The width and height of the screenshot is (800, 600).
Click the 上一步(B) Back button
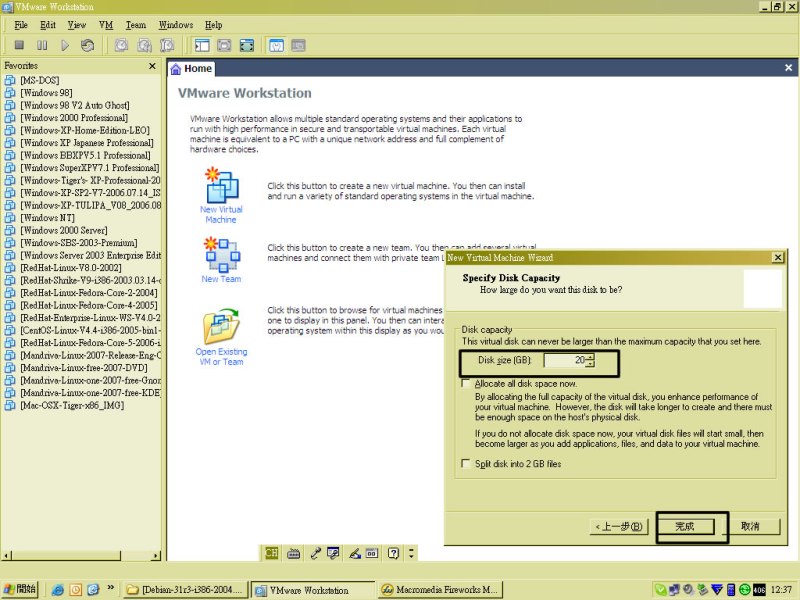pyautogui.click(x=619, y=526)
